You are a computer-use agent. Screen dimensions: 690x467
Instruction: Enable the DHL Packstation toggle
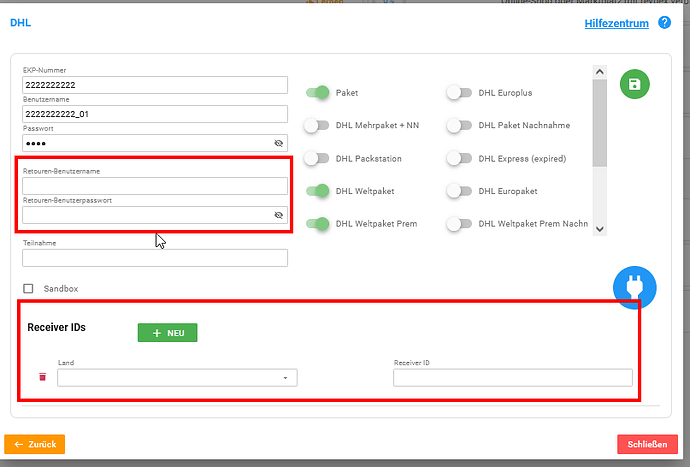click(317, 158)
